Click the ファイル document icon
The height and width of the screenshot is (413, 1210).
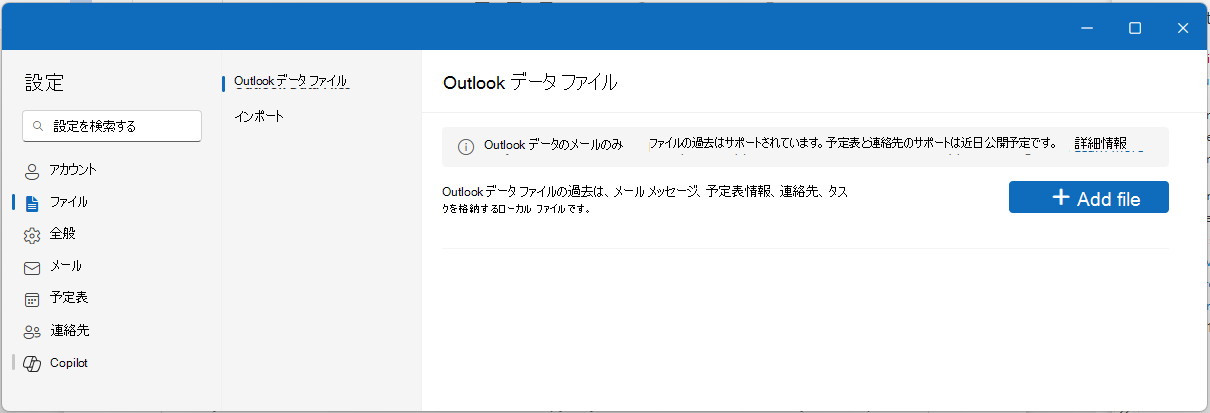[32, 203]
